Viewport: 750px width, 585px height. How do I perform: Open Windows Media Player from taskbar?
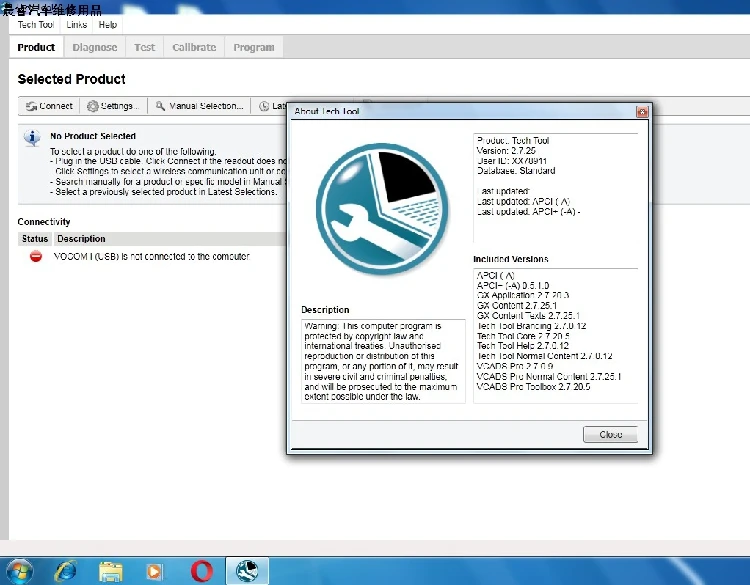(x=154, y=570)
